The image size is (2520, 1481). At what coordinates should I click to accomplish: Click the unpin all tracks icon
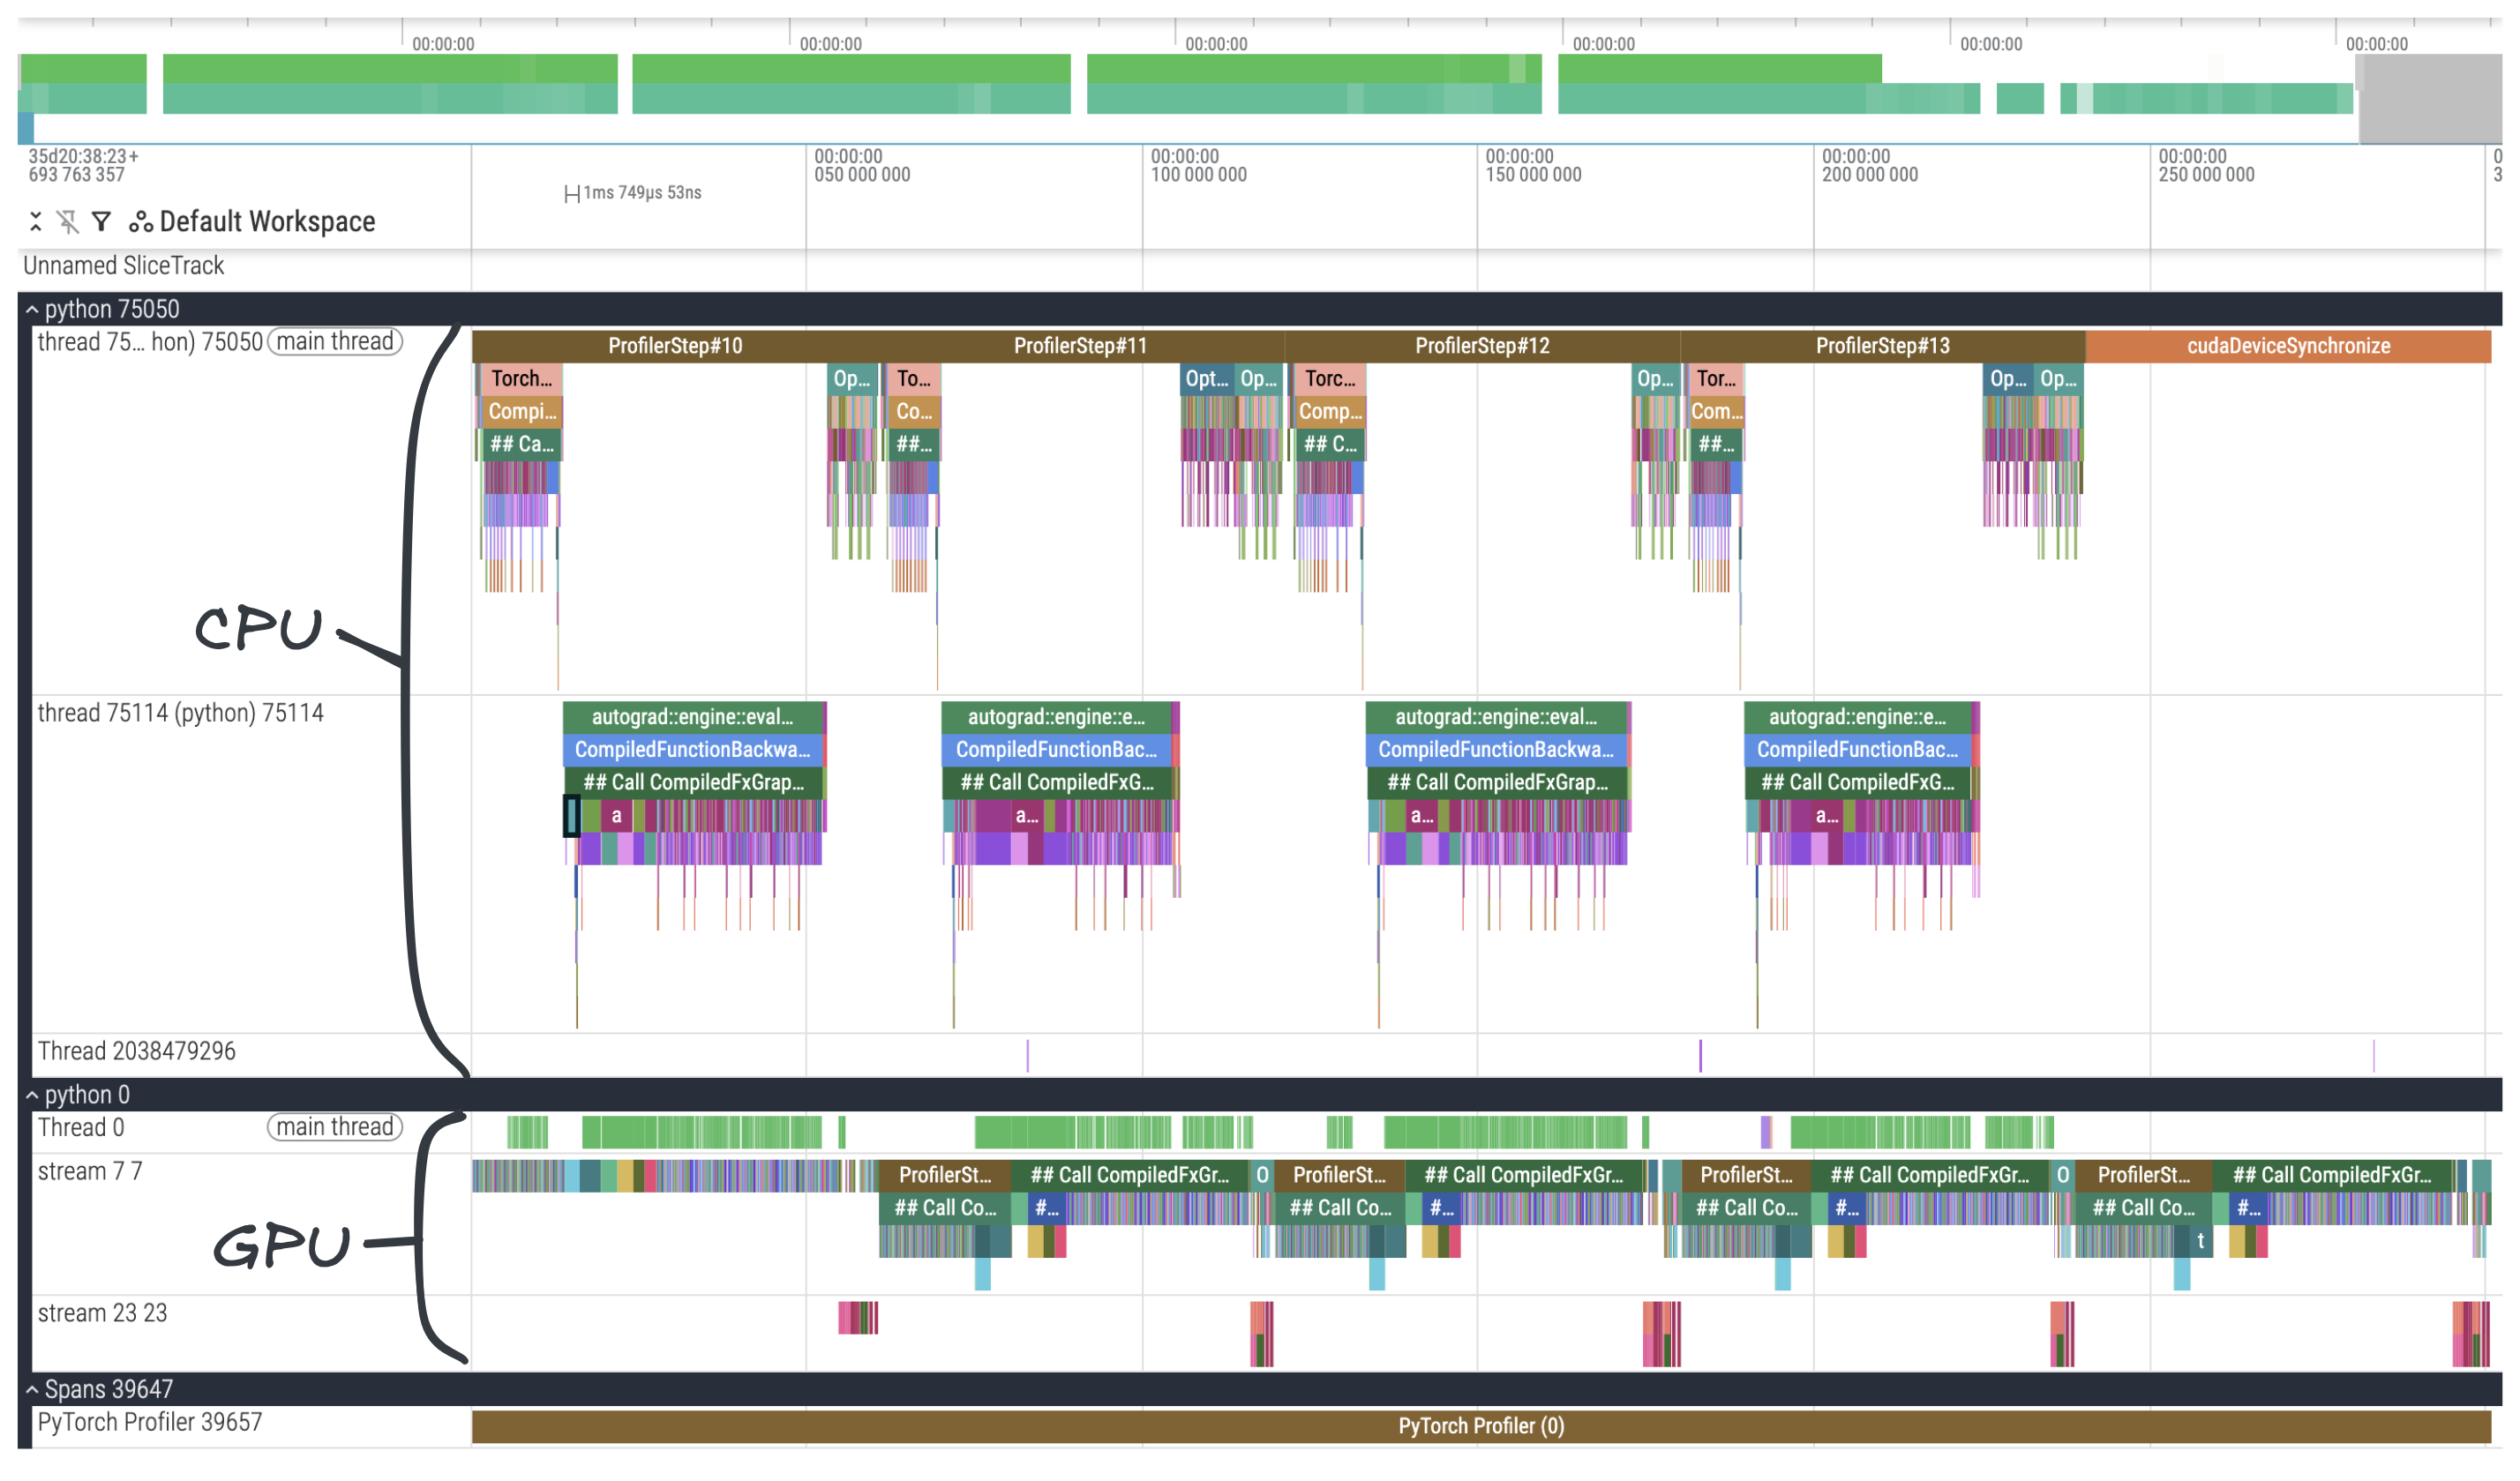pyautogui.click(x=68, y=221)
